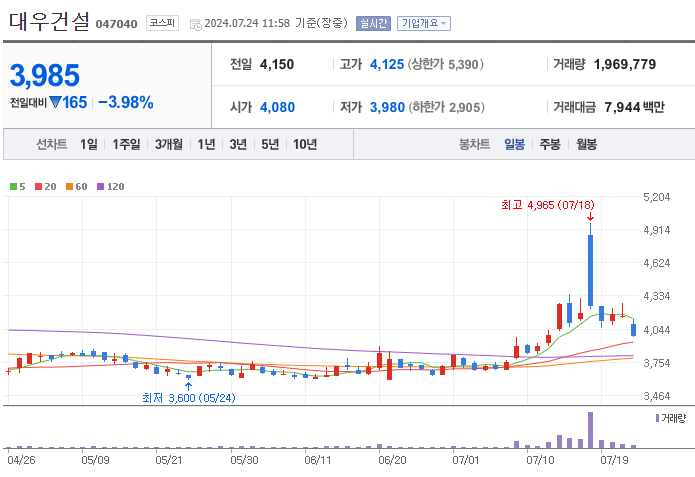Image resolution: width=695 pixels, height=477 pixels.
Task: Switch to the 주봉 weekly candle chart
Action: click(x=550, y=144)
